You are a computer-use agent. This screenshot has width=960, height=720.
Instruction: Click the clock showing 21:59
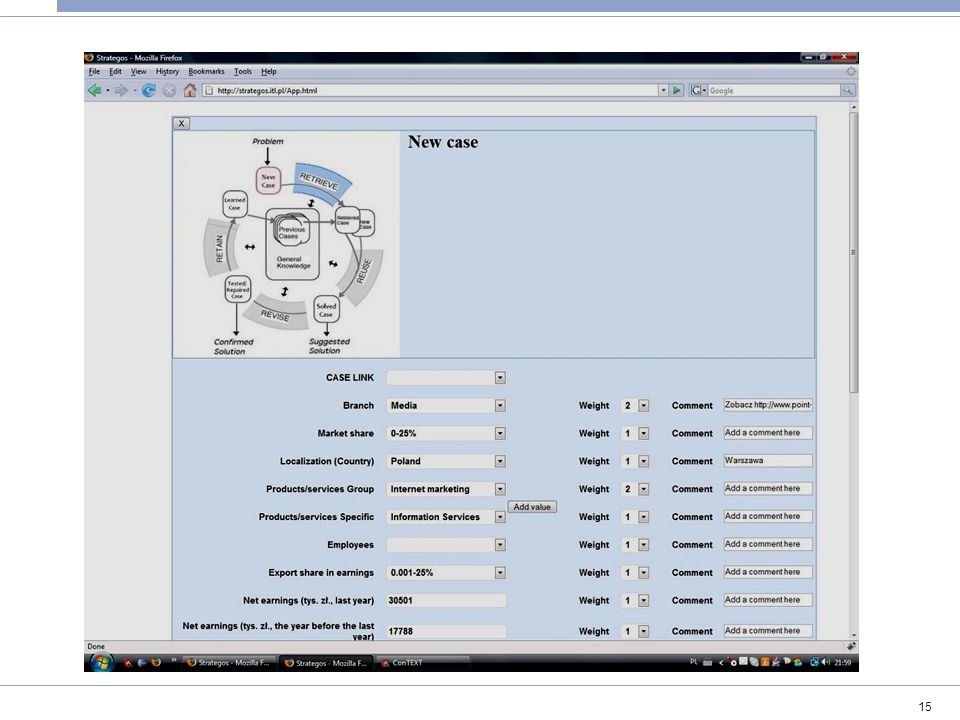coord(842,662)
